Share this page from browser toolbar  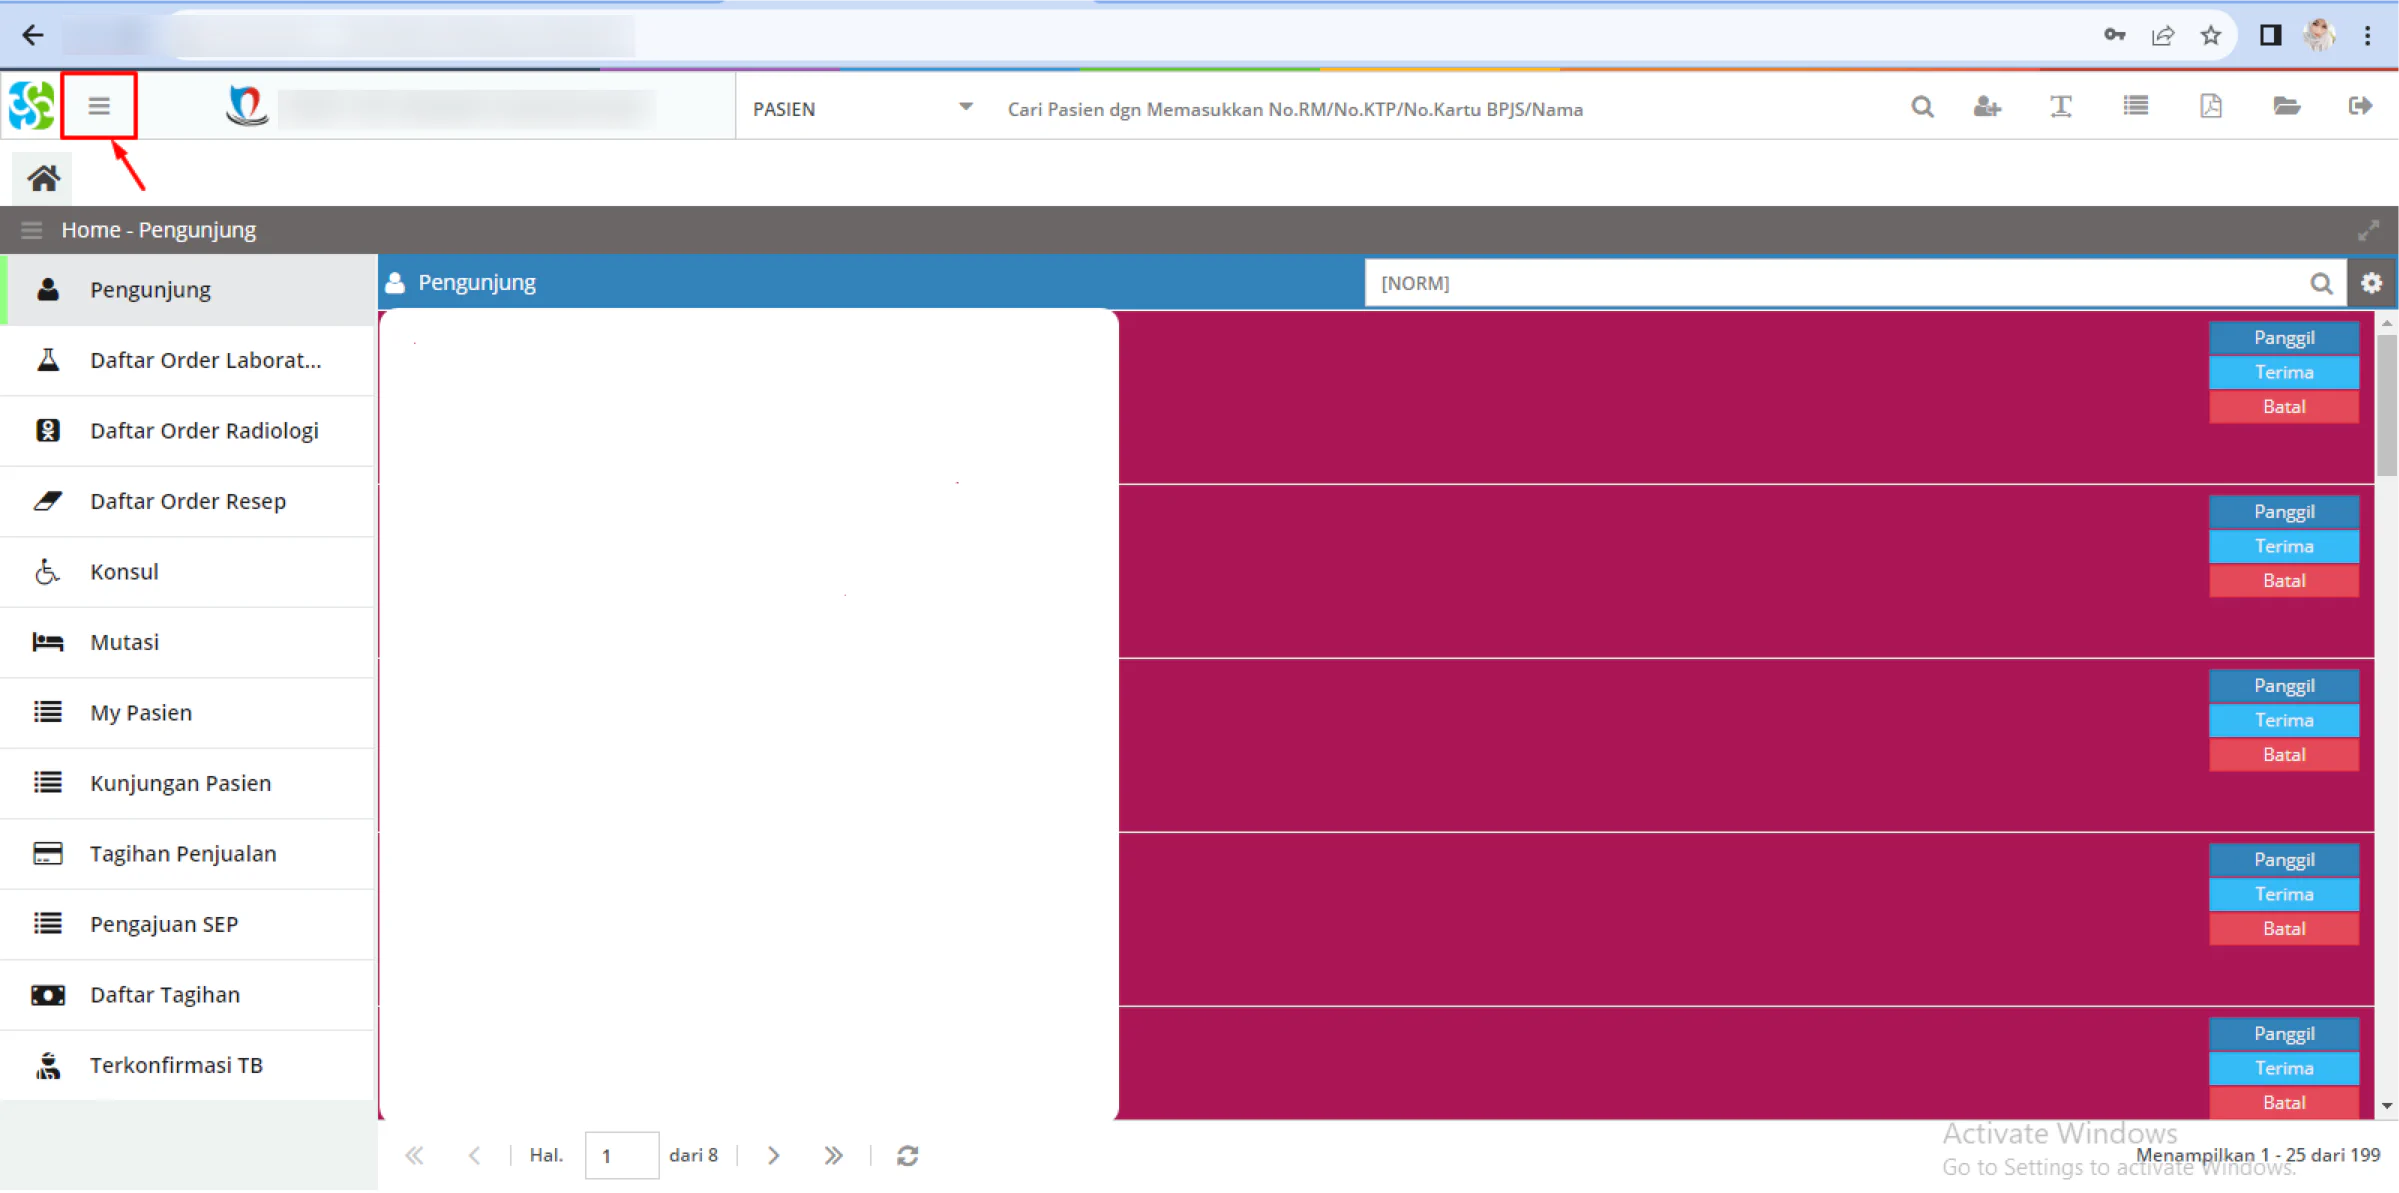2163,36
